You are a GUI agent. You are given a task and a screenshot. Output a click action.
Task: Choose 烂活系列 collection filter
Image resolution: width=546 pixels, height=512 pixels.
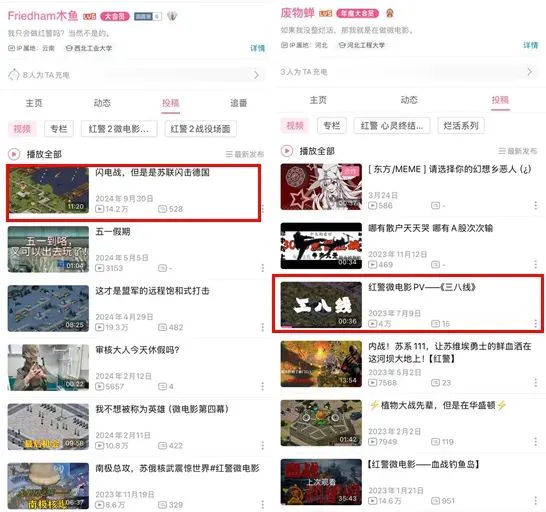[461, 125]
